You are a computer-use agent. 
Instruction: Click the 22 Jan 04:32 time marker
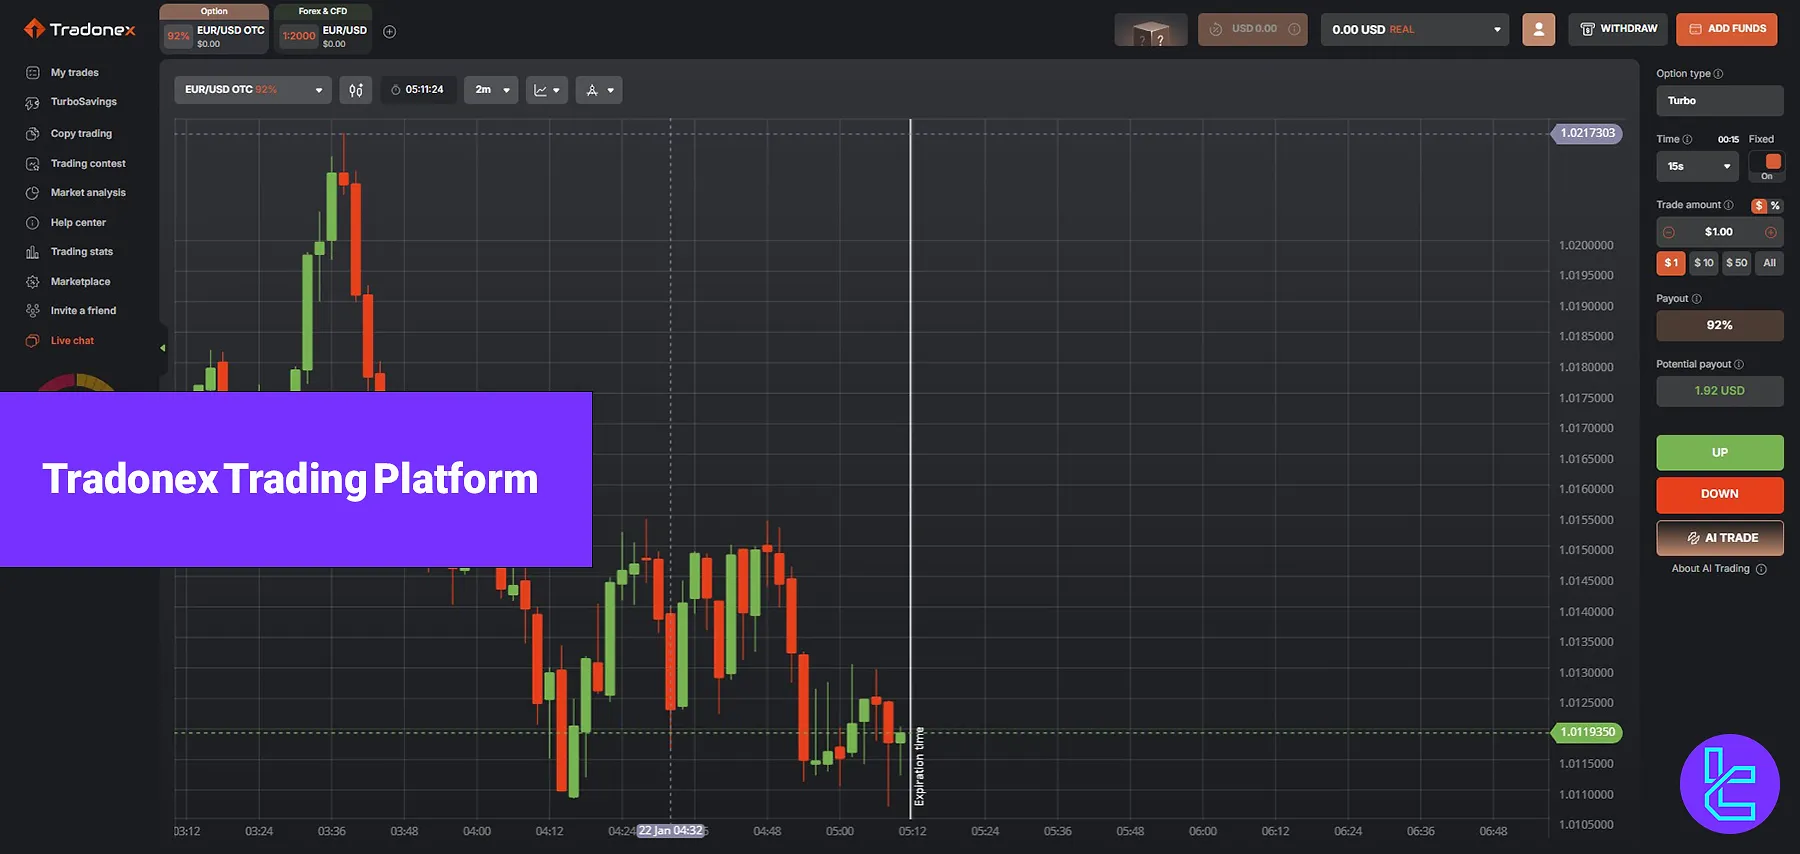point(671,831)
